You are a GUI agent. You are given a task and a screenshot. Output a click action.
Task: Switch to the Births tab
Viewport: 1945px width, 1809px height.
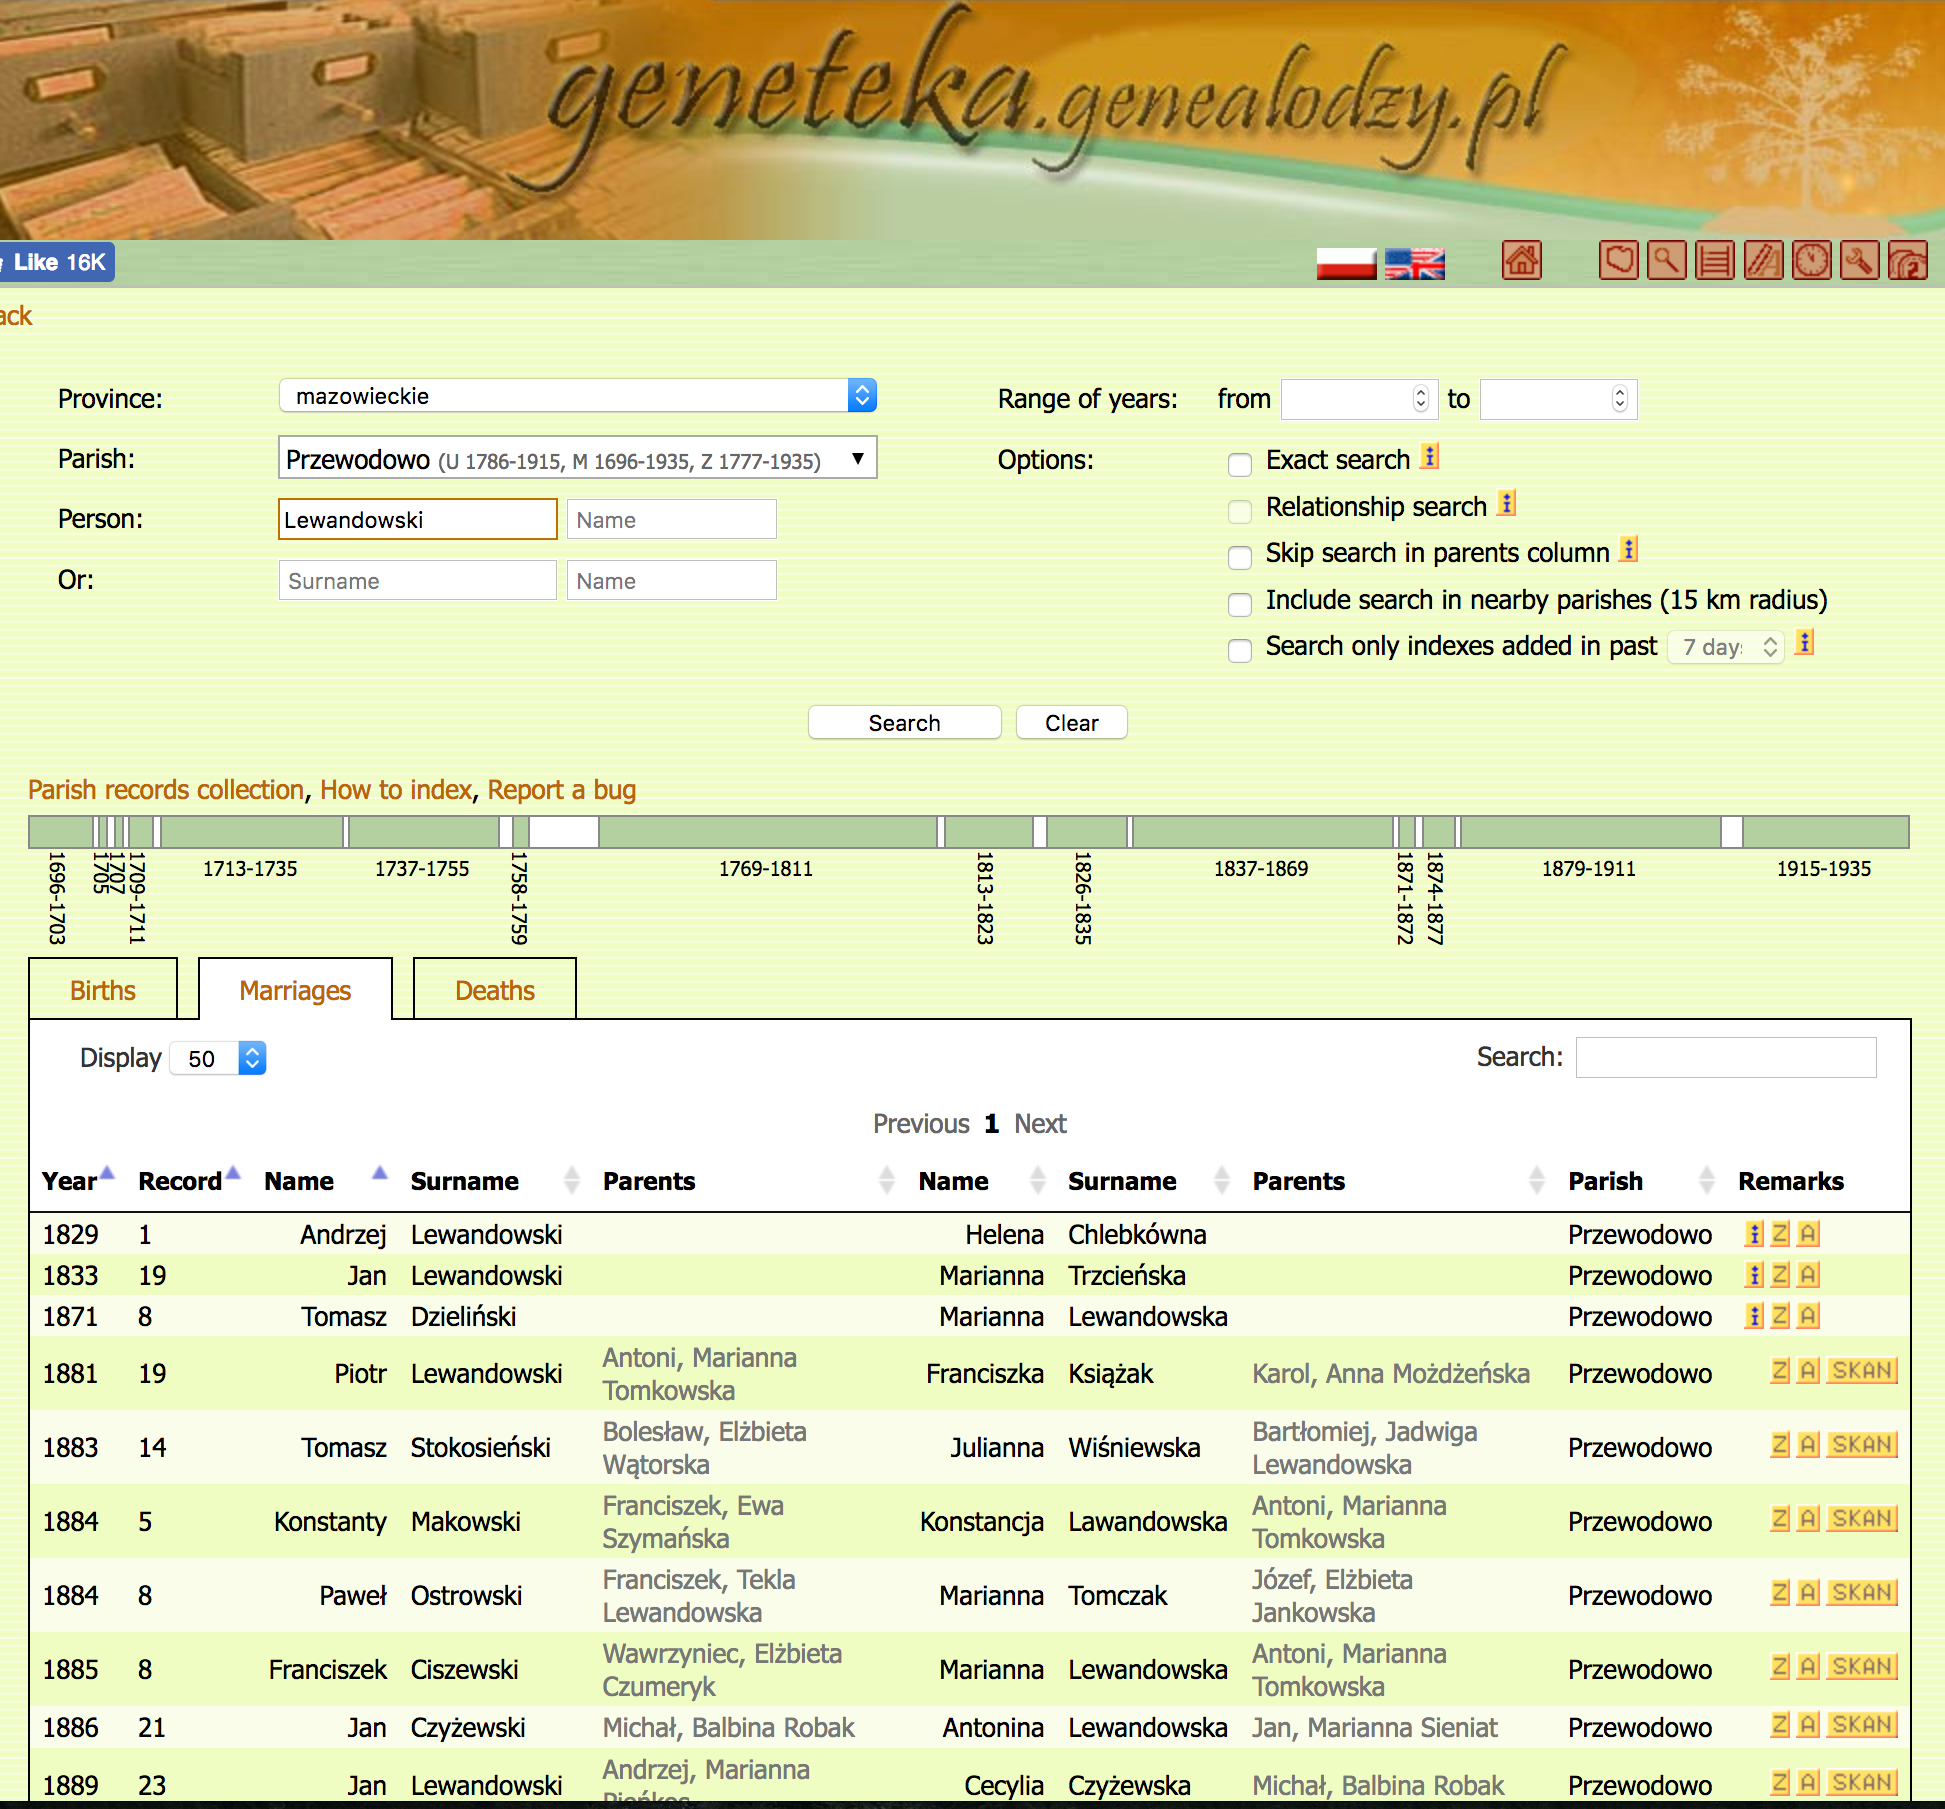103,990
